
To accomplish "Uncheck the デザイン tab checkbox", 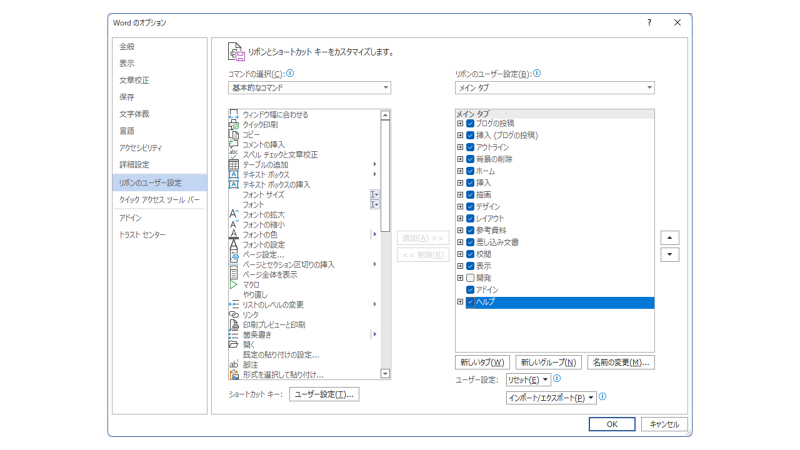I will pyautogui.click(x=470, y=207).
